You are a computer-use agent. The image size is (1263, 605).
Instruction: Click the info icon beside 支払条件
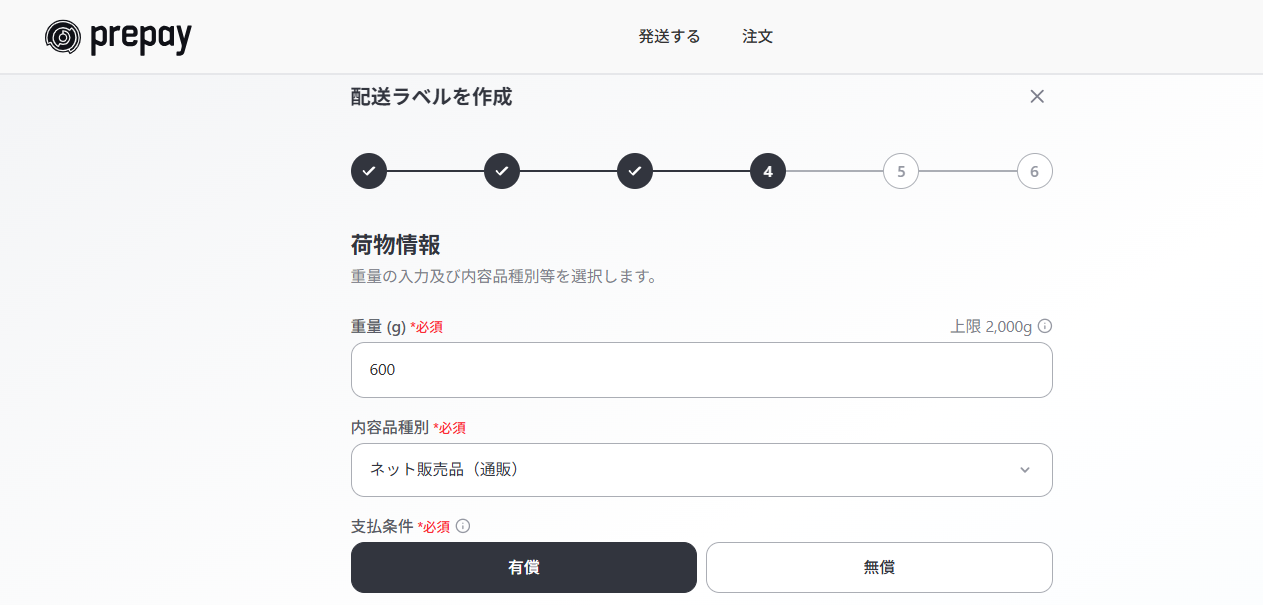[463, 526]
